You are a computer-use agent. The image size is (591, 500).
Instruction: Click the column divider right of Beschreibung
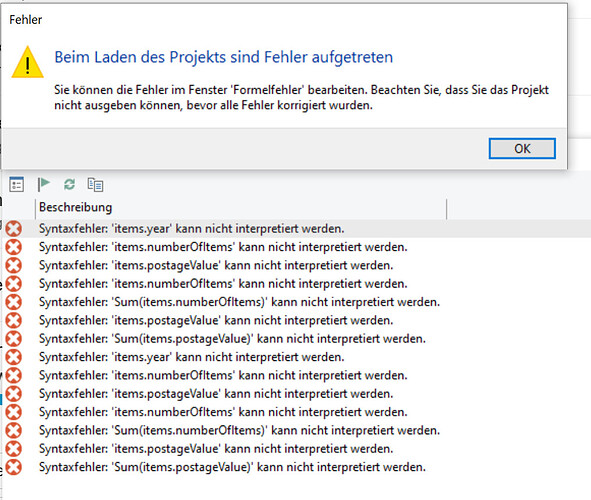pyautogui.click(x=447, y=209)
